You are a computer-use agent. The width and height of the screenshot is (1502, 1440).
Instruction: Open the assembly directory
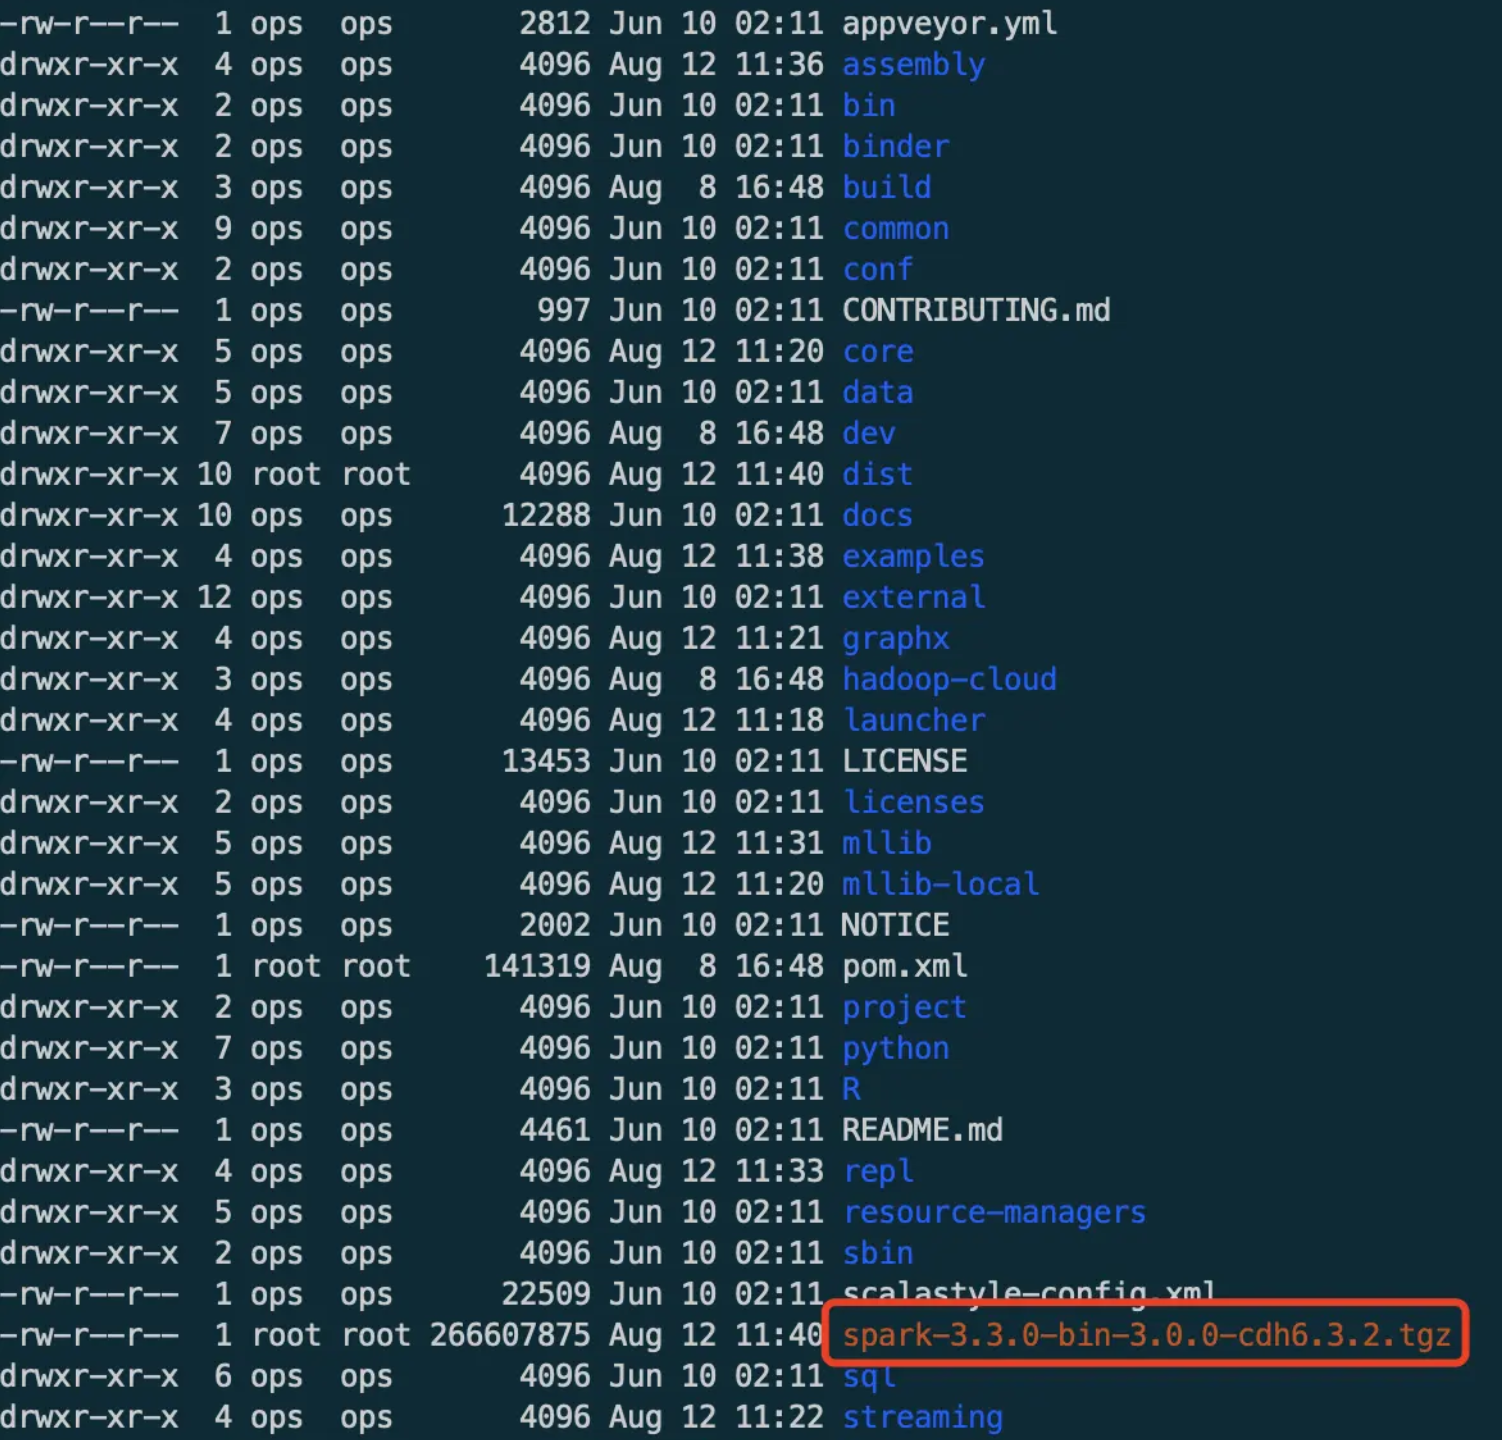coord(913,64)
